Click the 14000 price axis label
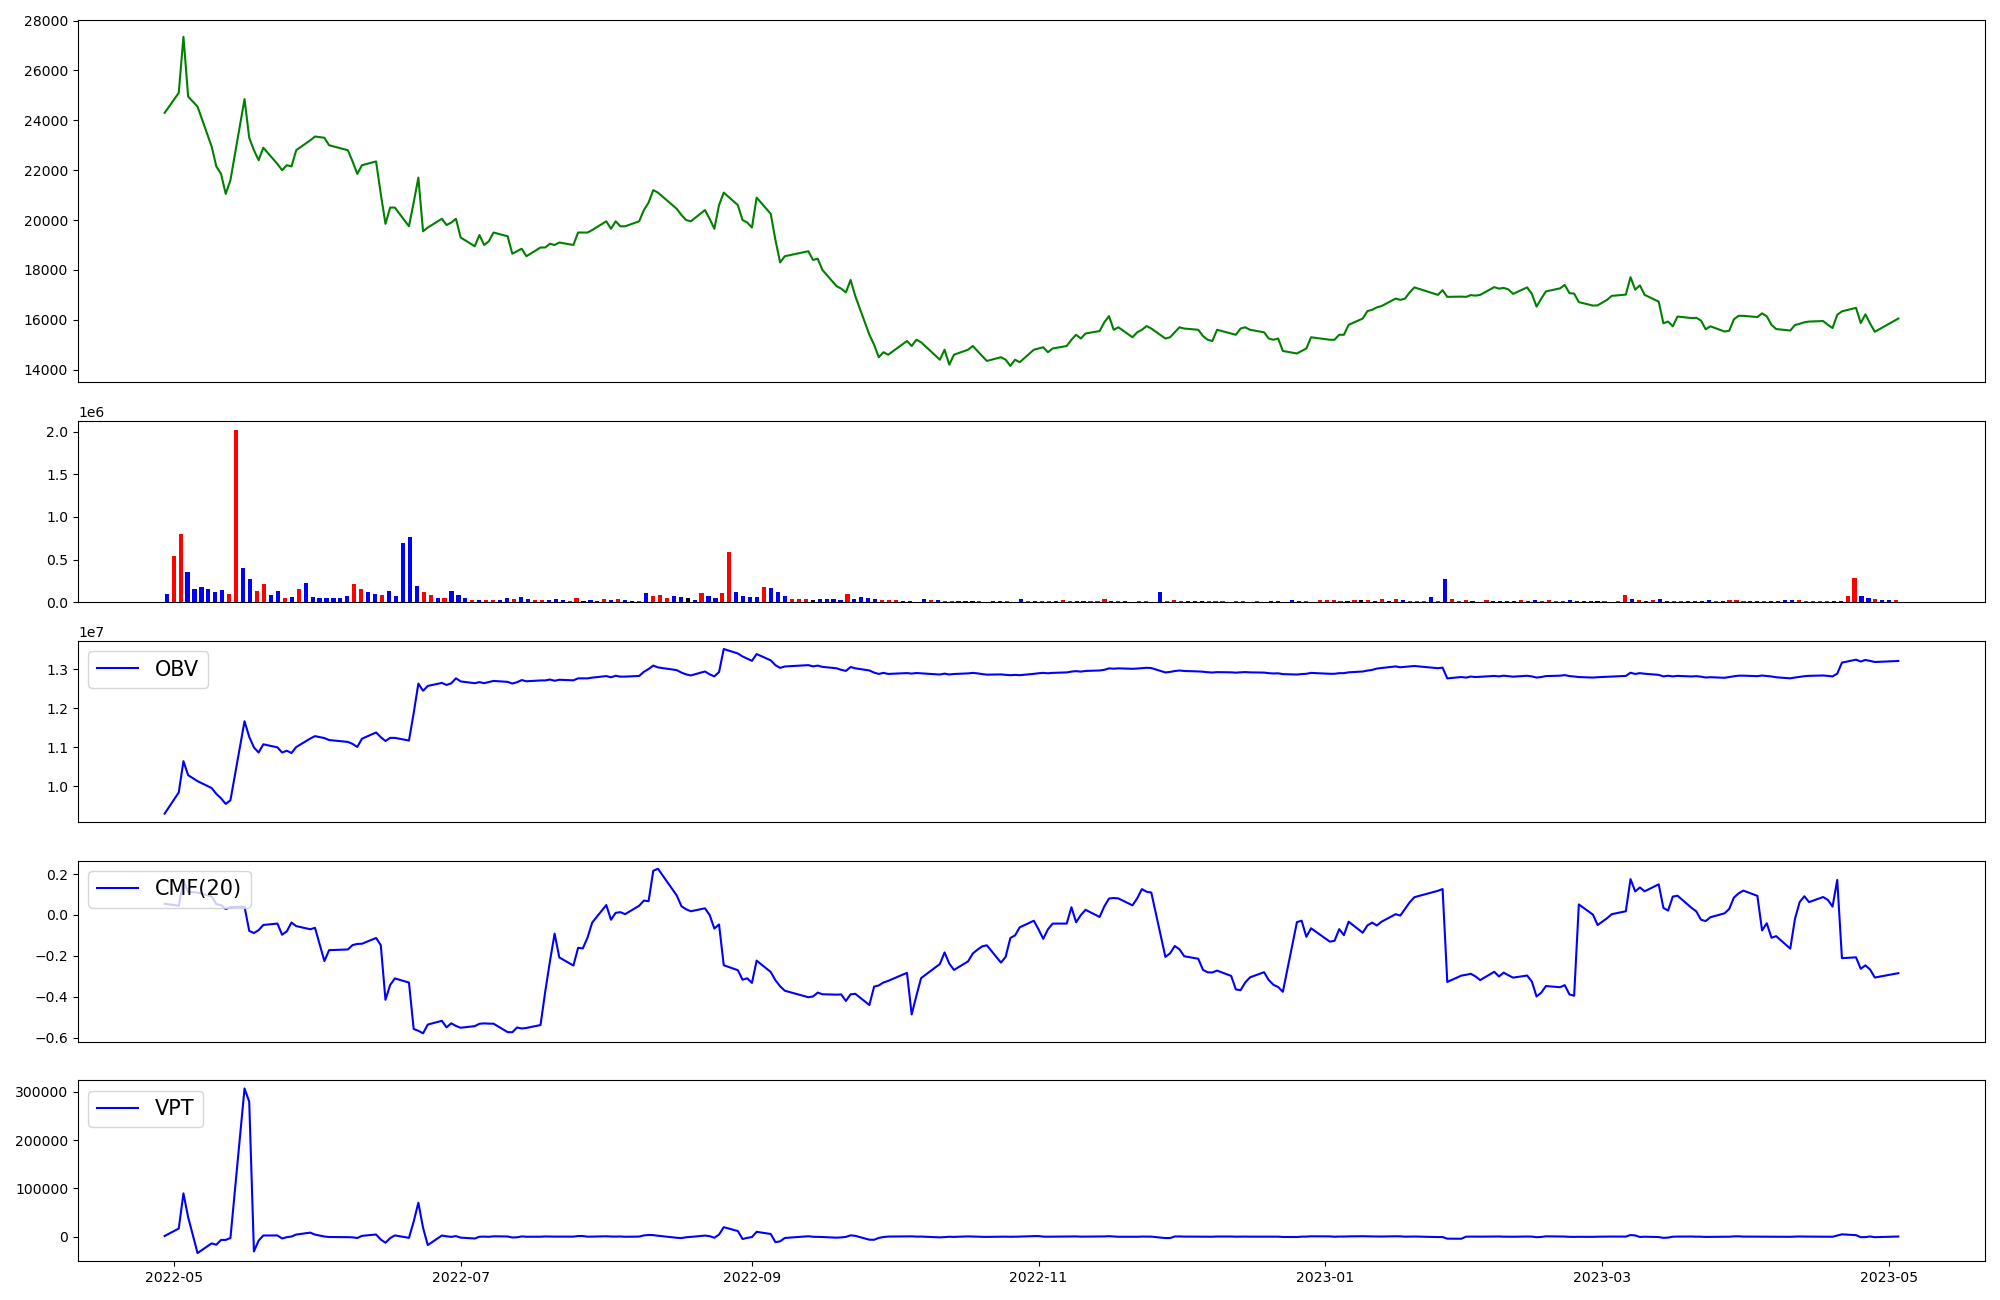 (x=44, y=370)
